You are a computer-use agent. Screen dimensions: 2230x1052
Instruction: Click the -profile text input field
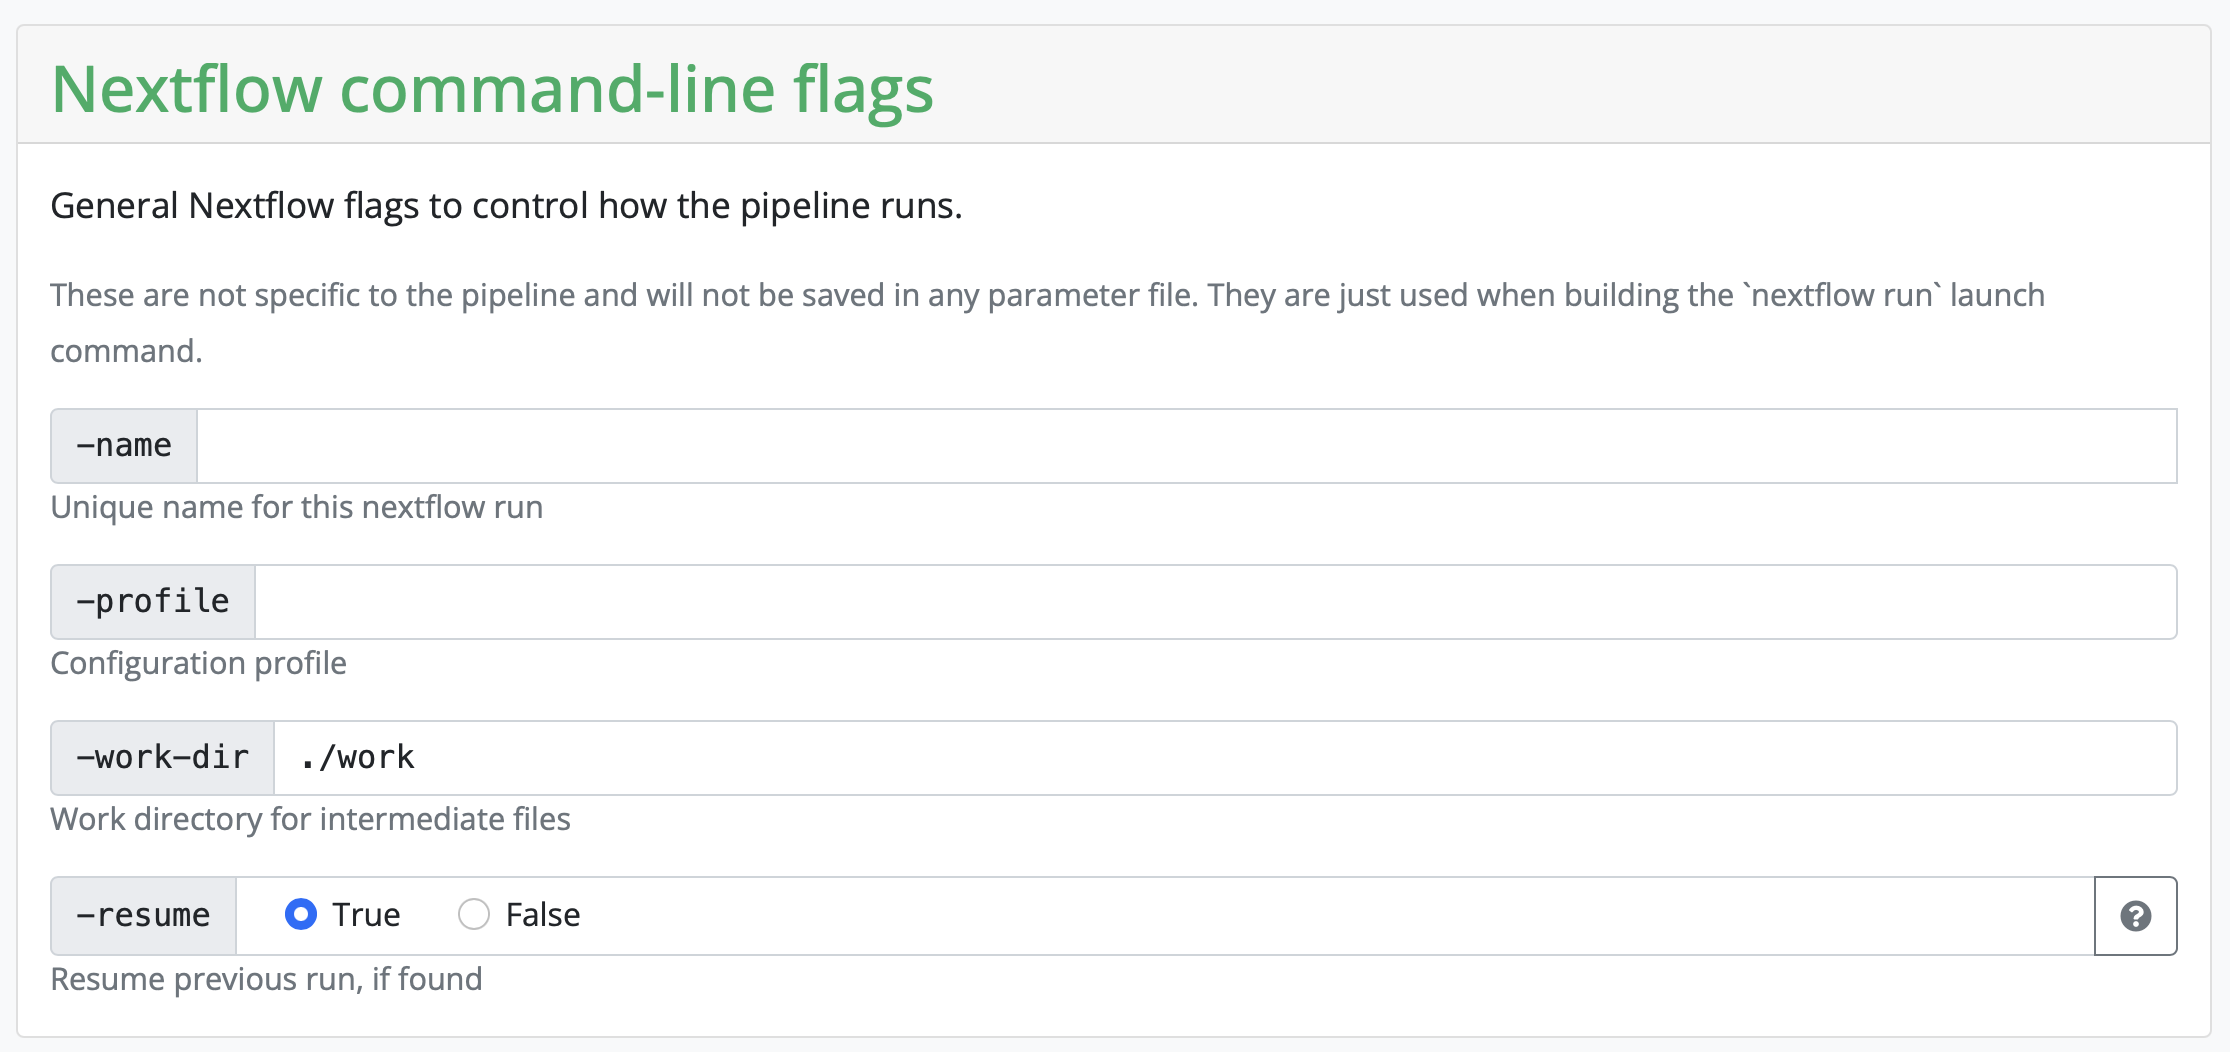coord(1215,602)
